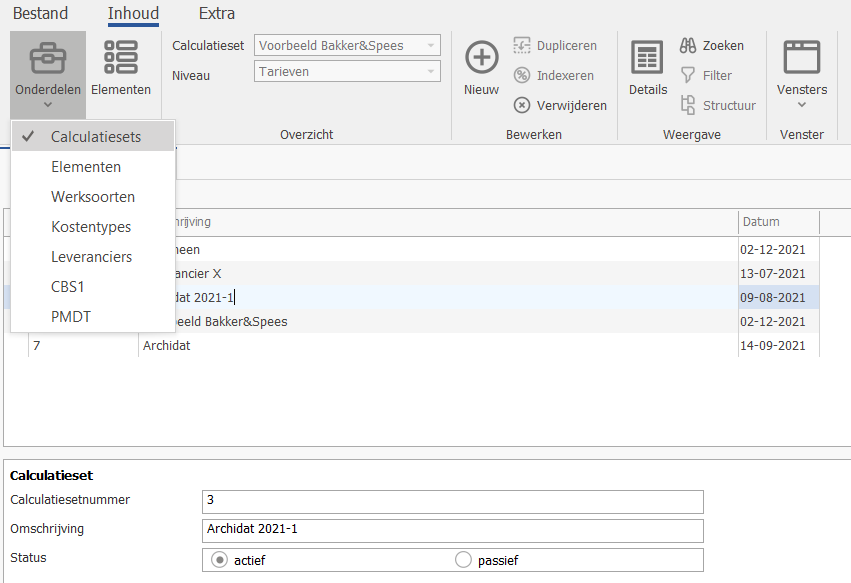Open the Details view icon

pos(647,57)
